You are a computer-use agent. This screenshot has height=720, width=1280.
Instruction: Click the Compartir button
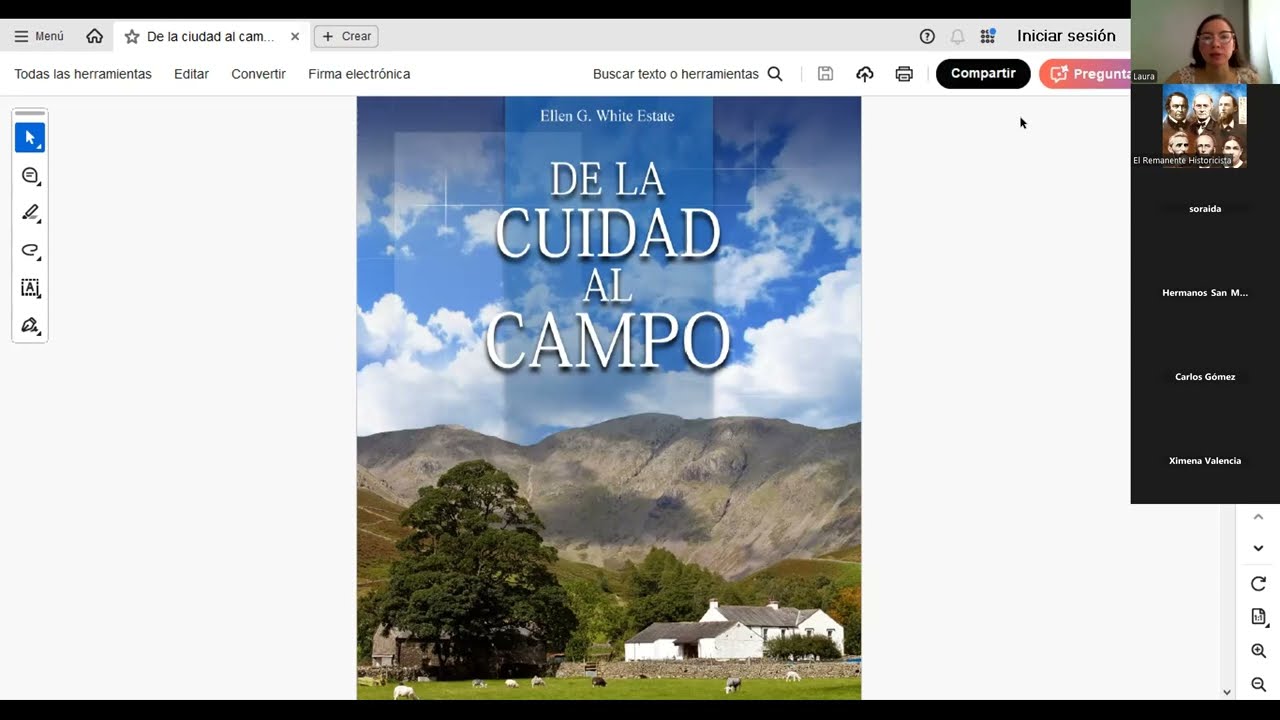983,73
